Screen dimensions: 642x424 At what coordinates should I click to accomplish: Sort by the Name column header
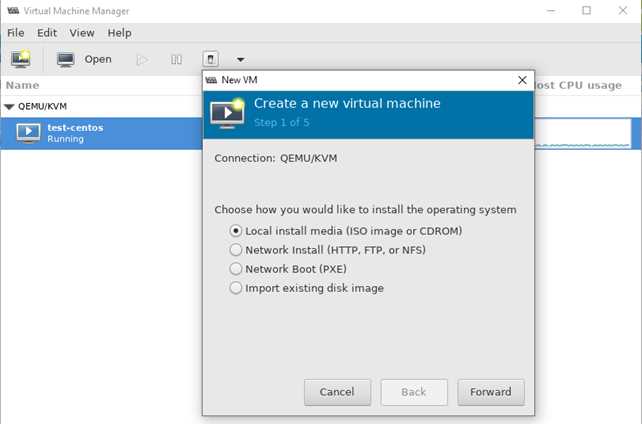tap(23, 85)
